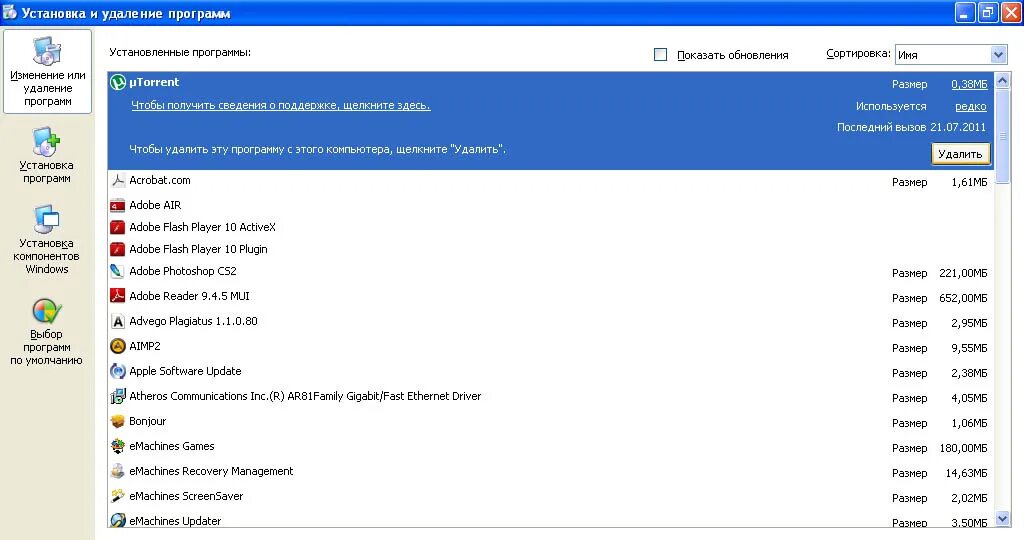Select 'eMachines Updater' entry

point(551,520)
